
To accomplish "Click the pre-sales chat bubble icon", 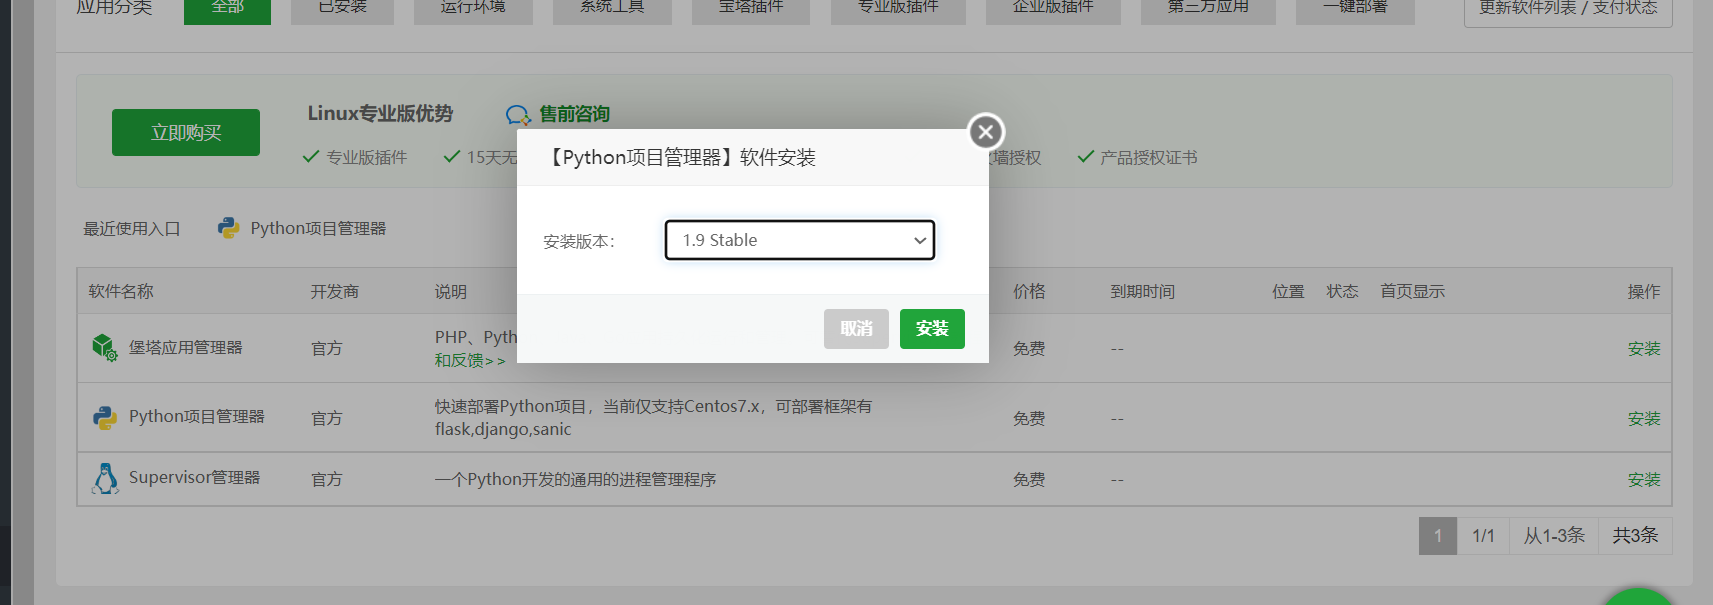I will pos(518,115).
